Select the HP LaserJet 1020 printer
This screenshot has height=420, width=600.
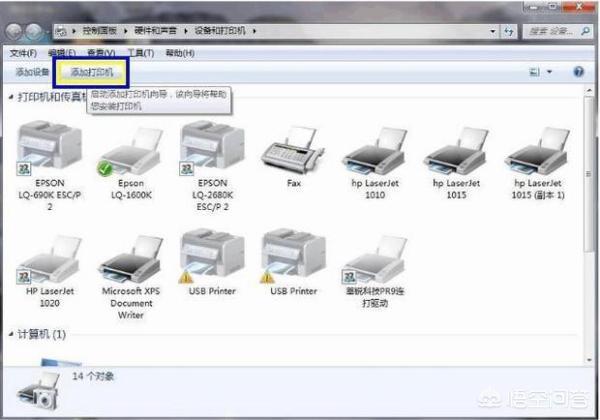pyautogui.click(x=49, y=272)
